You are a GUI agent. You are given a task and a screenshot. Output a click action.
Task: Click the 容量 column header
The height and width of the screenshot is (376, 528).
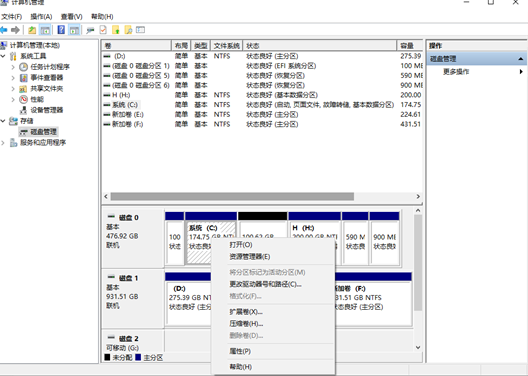click(x=407, y=46)
